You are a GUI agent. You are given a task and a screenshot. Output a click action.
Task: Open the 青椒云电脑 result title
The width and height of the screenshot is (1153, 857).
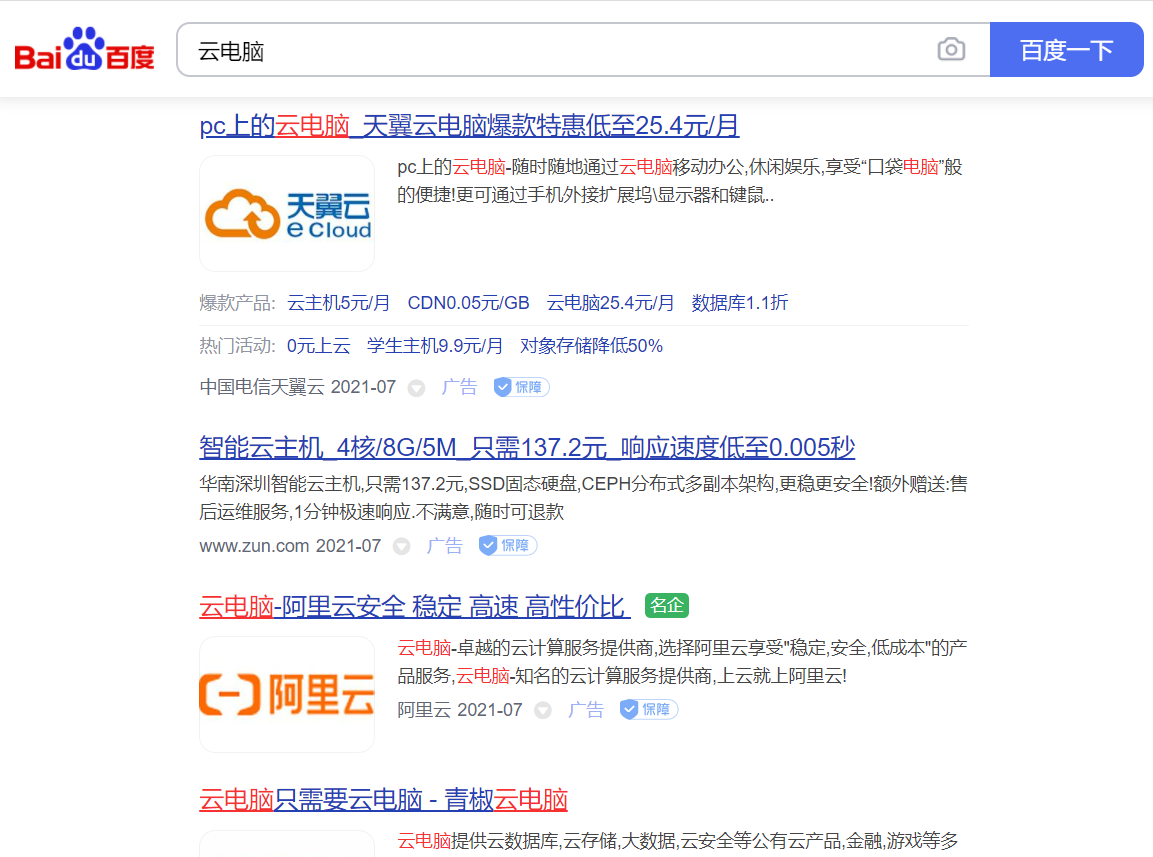(384, 800)
